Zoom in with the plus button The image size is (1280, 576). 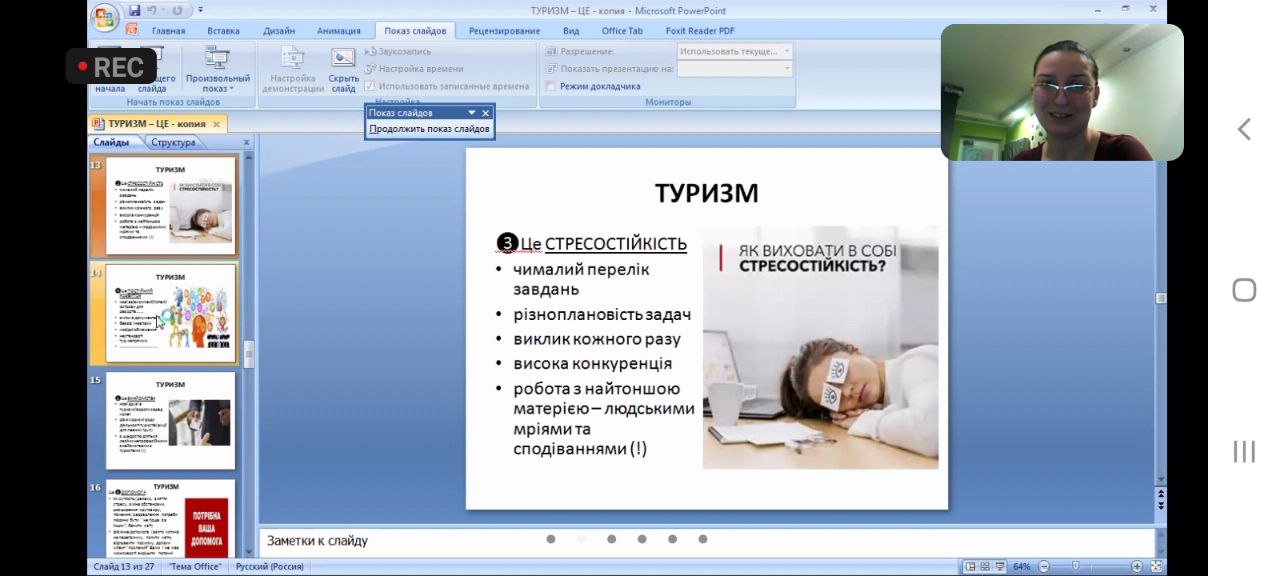(1137, 566)
